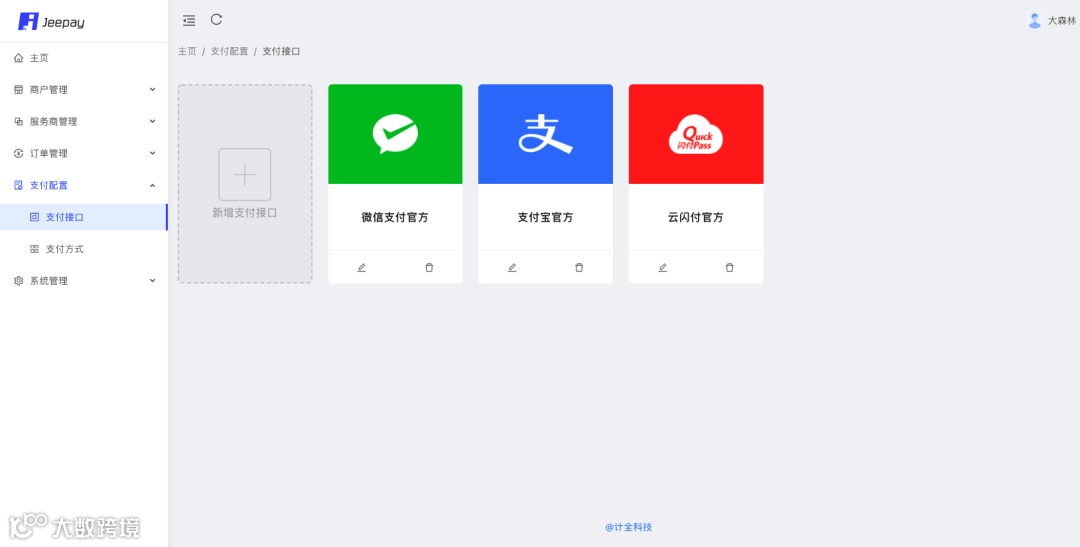
Task: Delete the 云闪付官方 interface via trash icon
Action: click(x=729, y=267)
